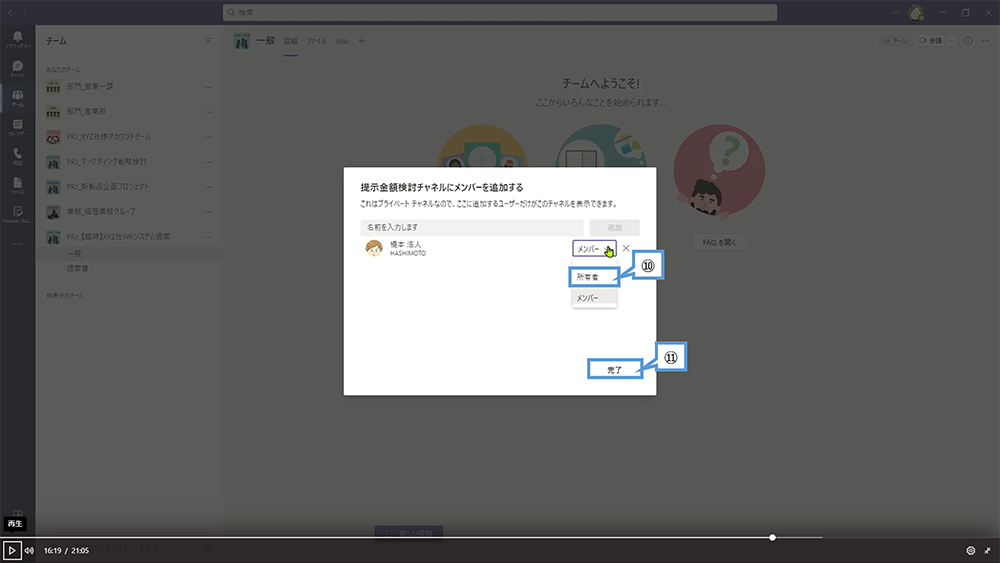The height and width of the screenshot is (563, 1000).
Task: Exit fullscreen in video player
Action: pyautogui.click(x=987, y=550)
